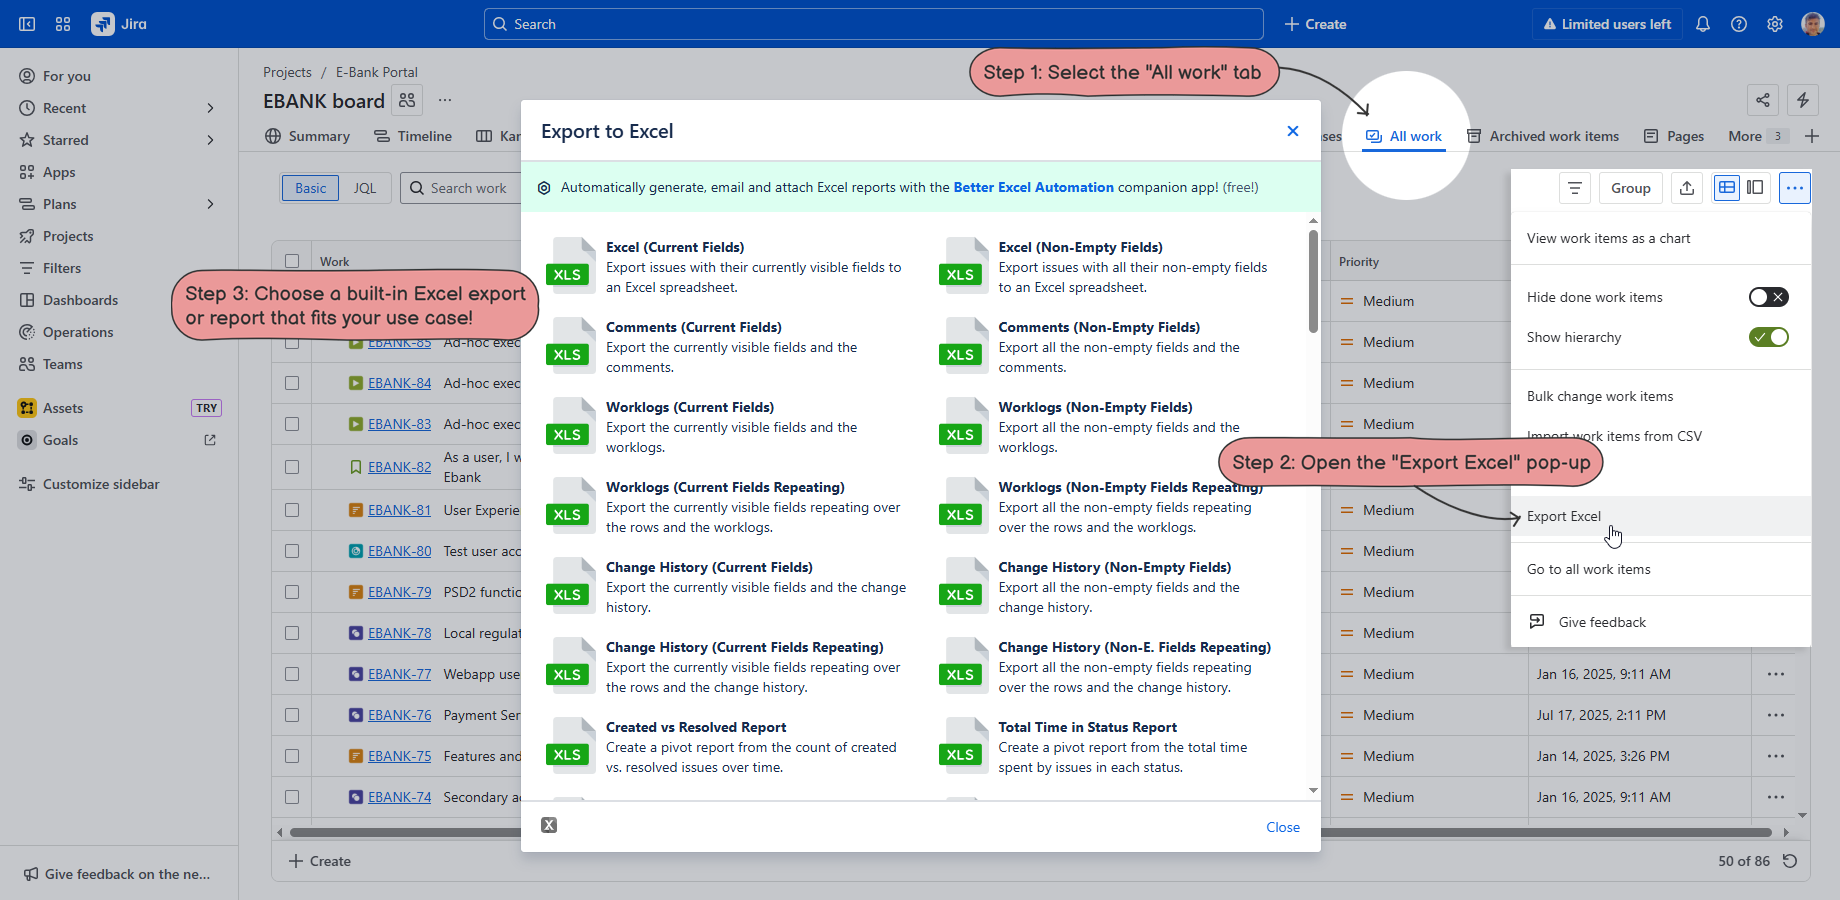
Task: Choose Bulk change work items
Action: point(1661,396)
